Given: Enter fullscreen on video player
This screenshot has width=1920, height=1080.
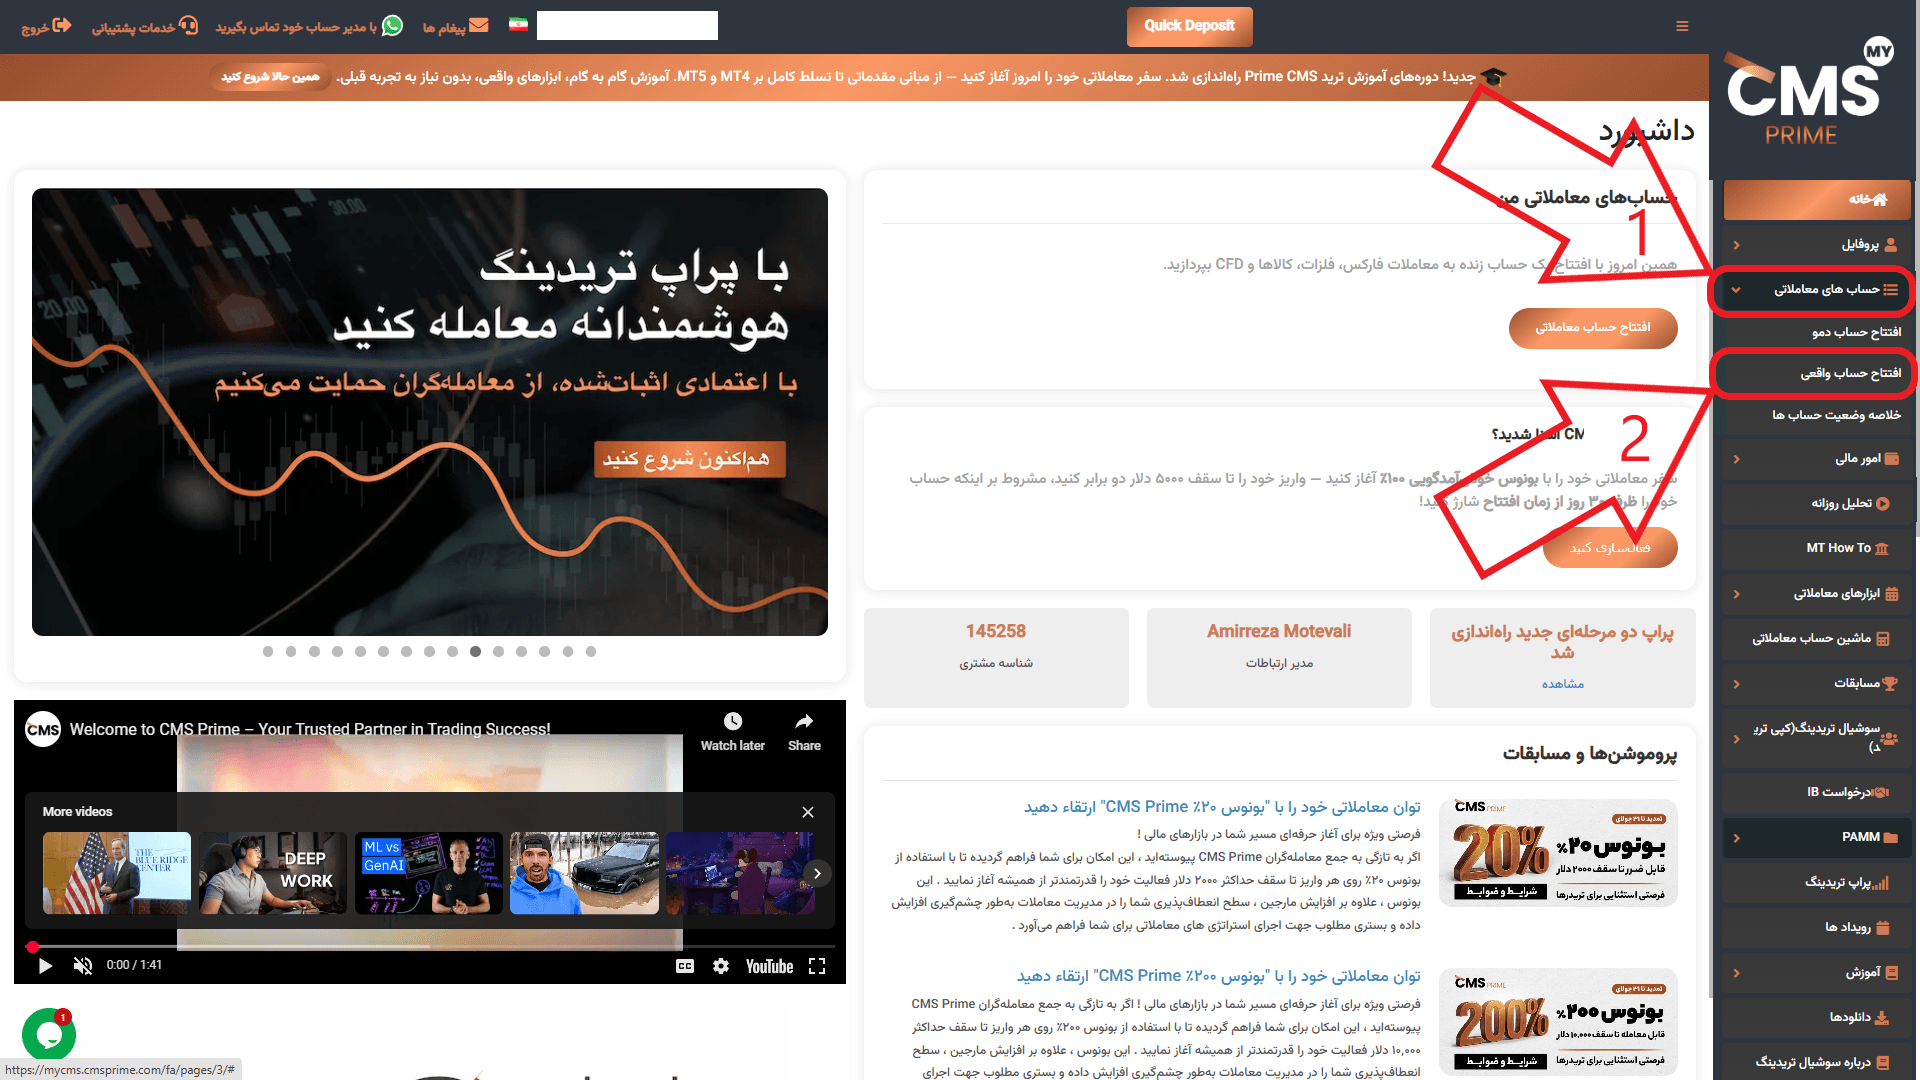Looking at the screenshot, I should pyautogui.click(x=817, y=966).
